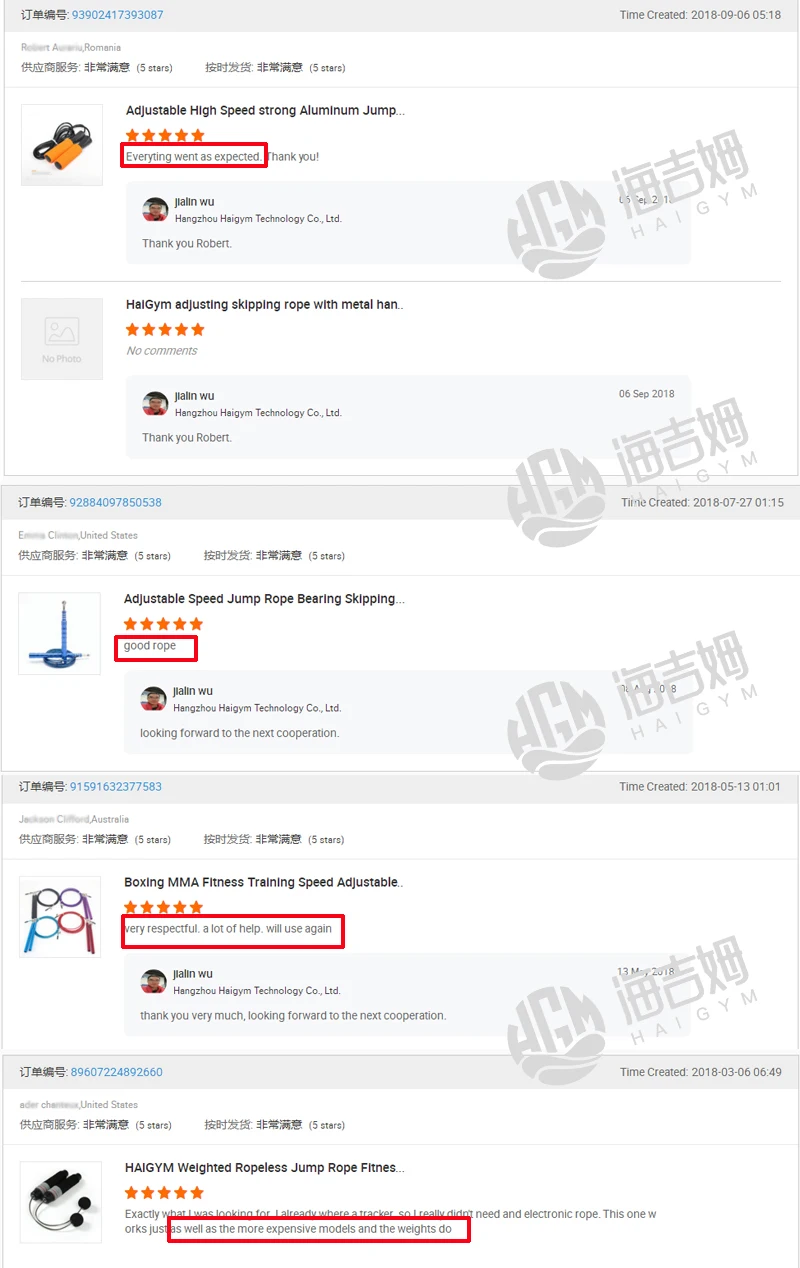Open Adjustable High Speed strong Aluminum Jump product
Viewport: 800px width, 1268px height.
point(265,111)
